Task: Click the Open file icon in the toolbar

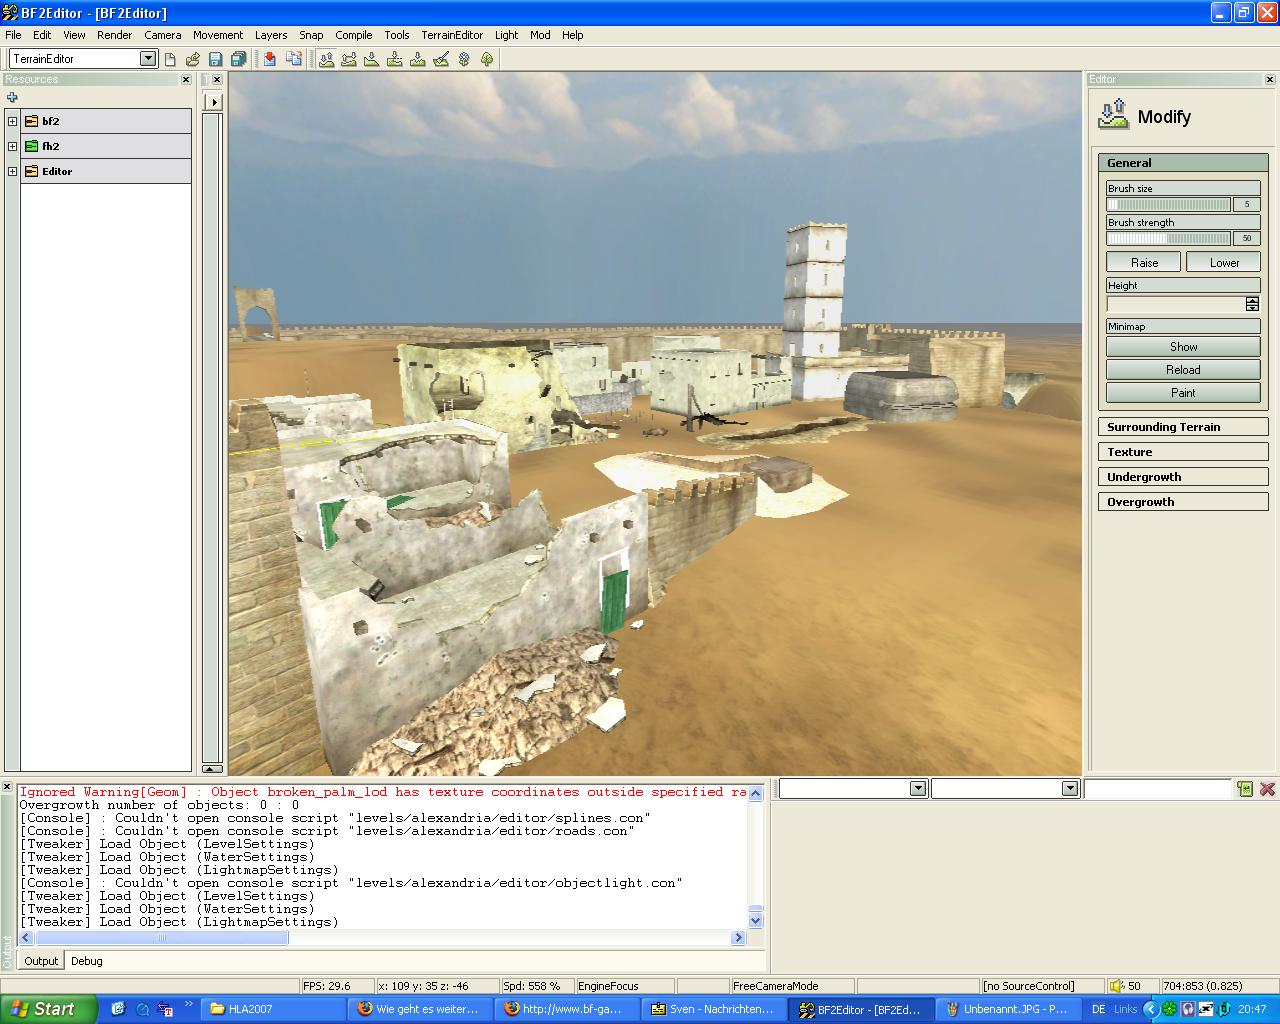Action: [193, 59]
